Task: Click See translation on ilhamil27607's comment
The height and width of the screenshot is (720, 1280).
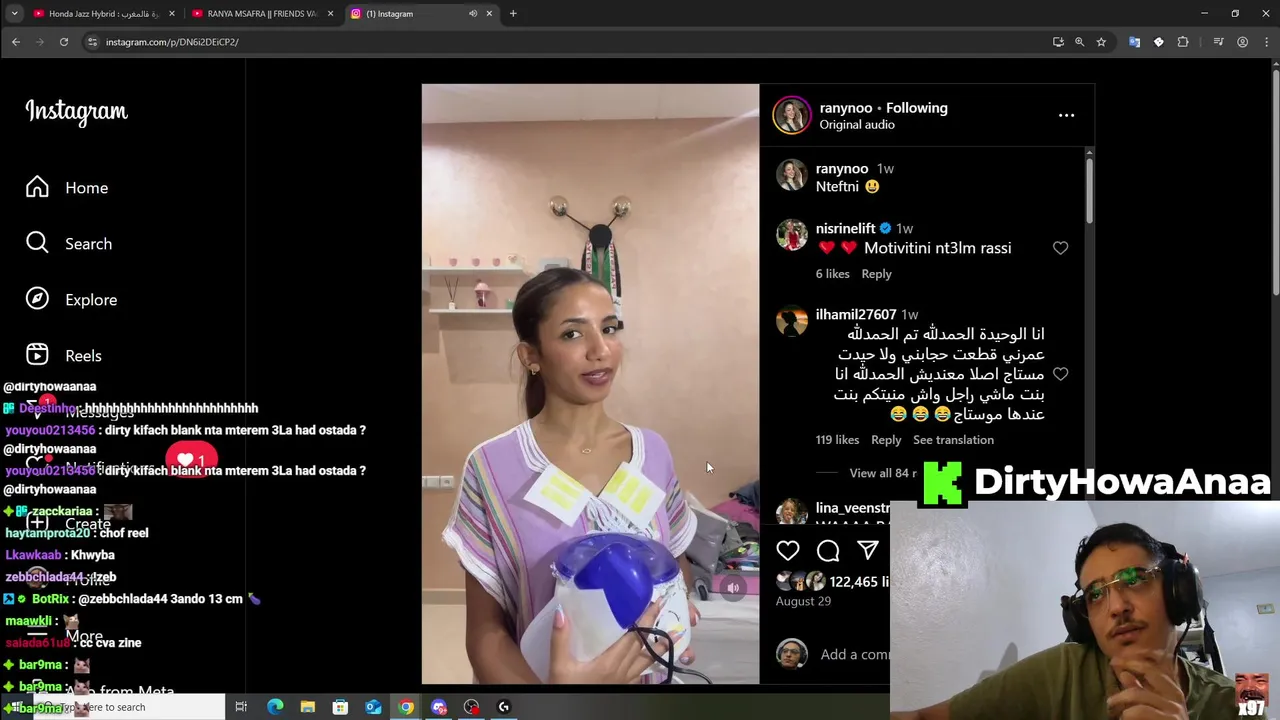Action: coord(953,440)
